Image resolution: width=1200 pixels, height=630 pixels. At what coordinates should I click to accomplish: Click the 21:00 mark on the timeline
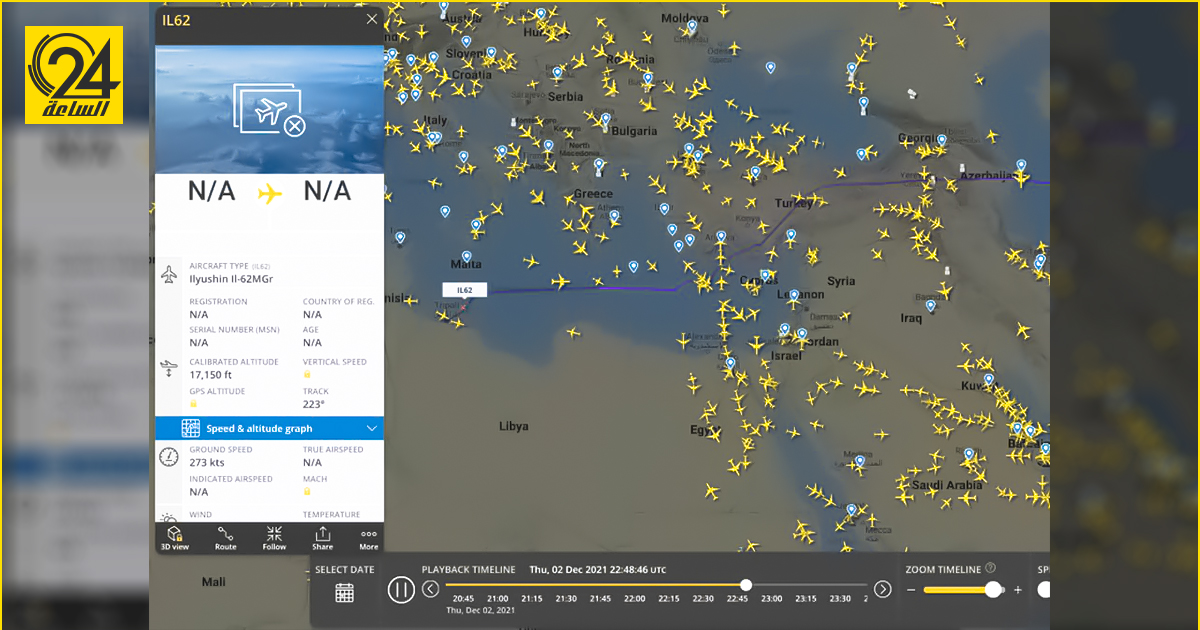click(x=497, y=599)
